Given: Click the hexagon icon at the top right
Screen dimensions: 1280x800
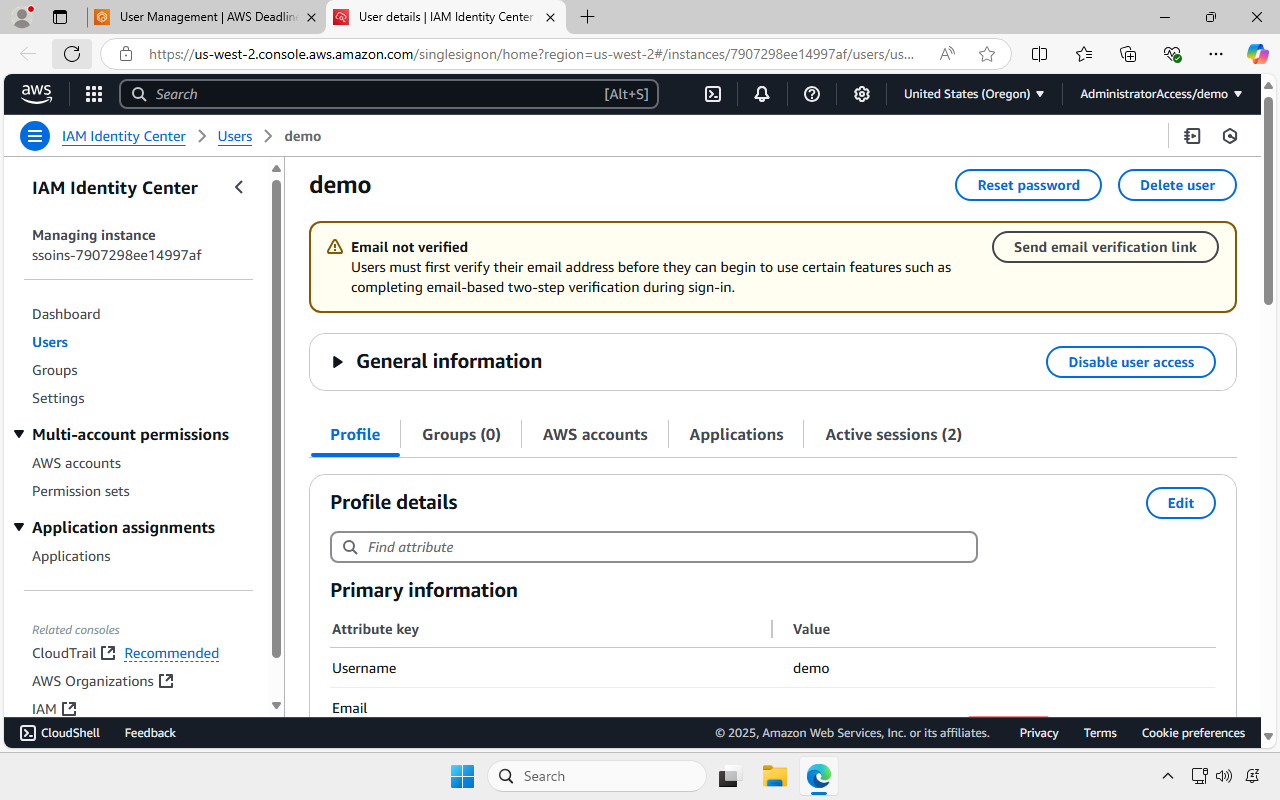Looking at the screenshot, I should tap(1230, 135).
